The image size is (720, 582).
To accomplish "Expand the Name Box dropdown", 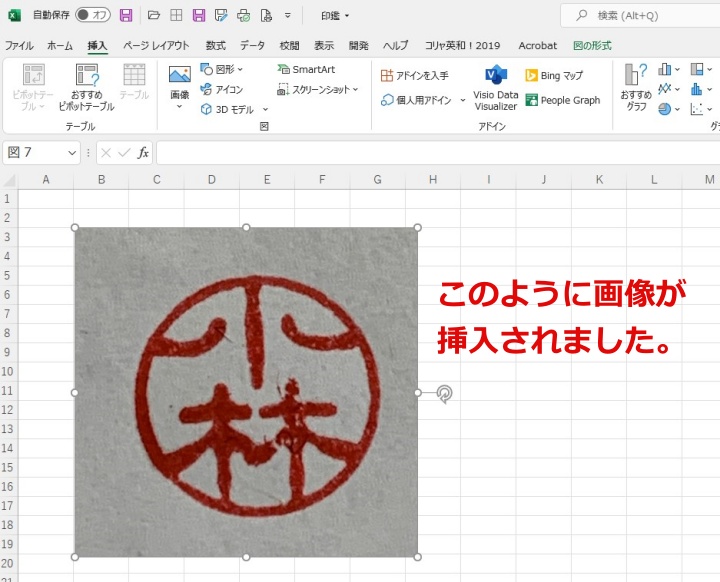I will (72, 153).
